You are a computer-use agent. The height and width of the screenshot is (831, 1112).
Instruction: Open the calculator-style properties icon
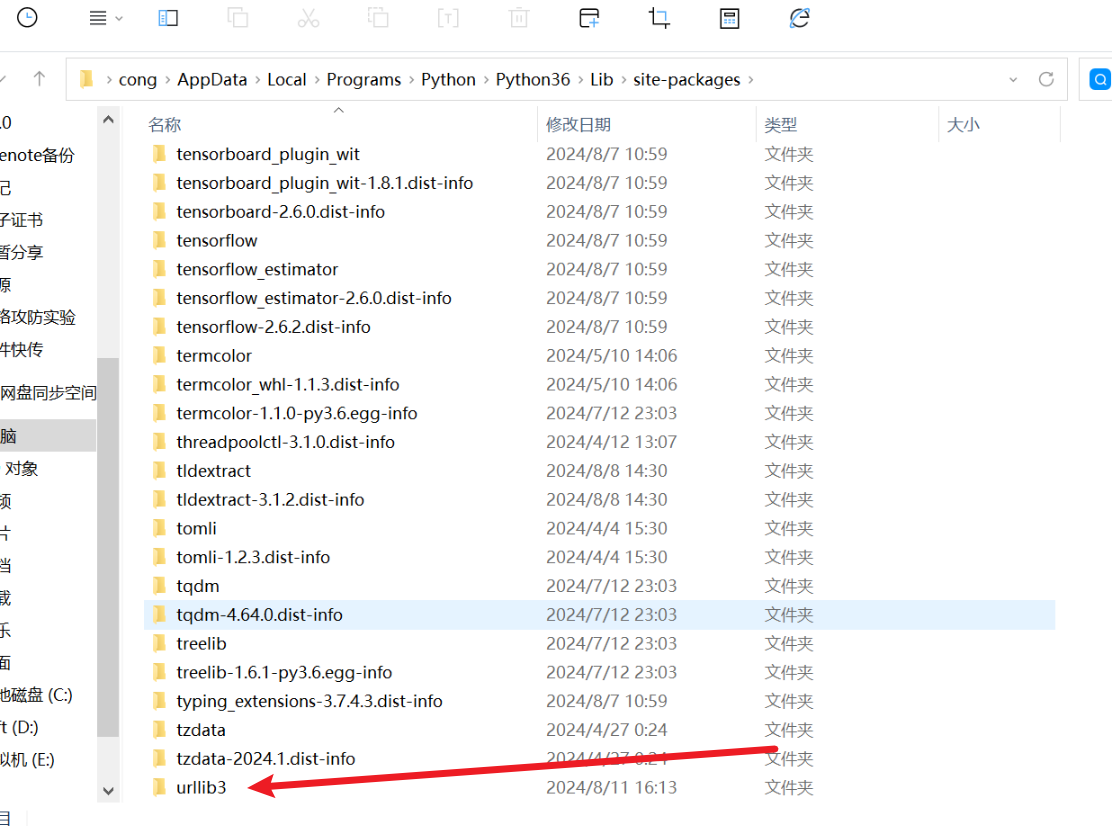(729, 18)
